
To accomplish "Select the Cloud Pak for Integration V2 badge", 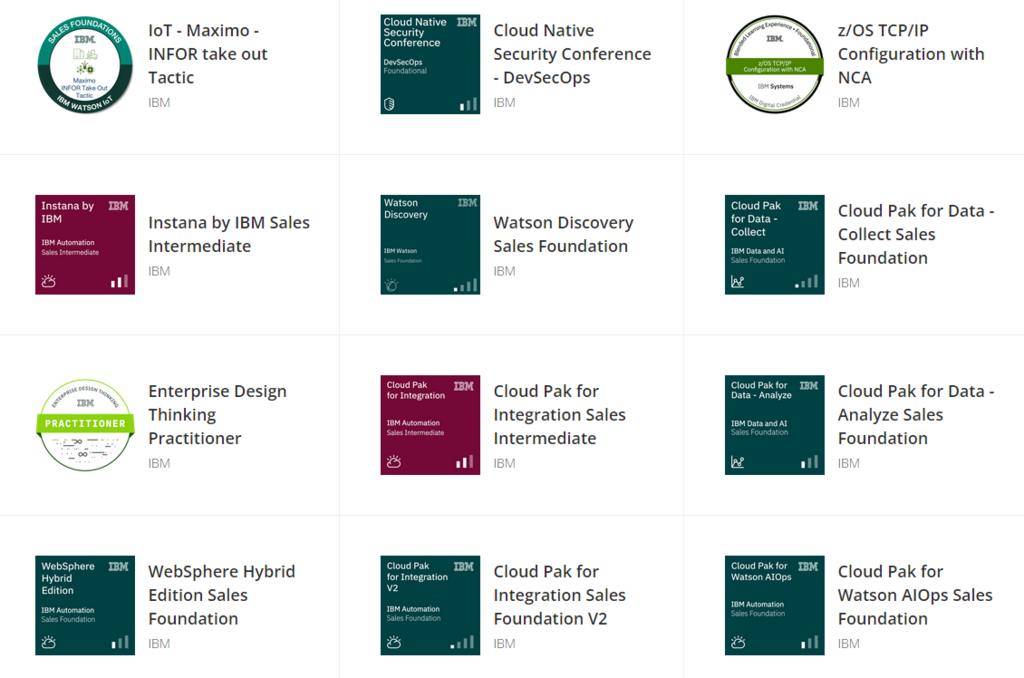I will click(430, 605).
